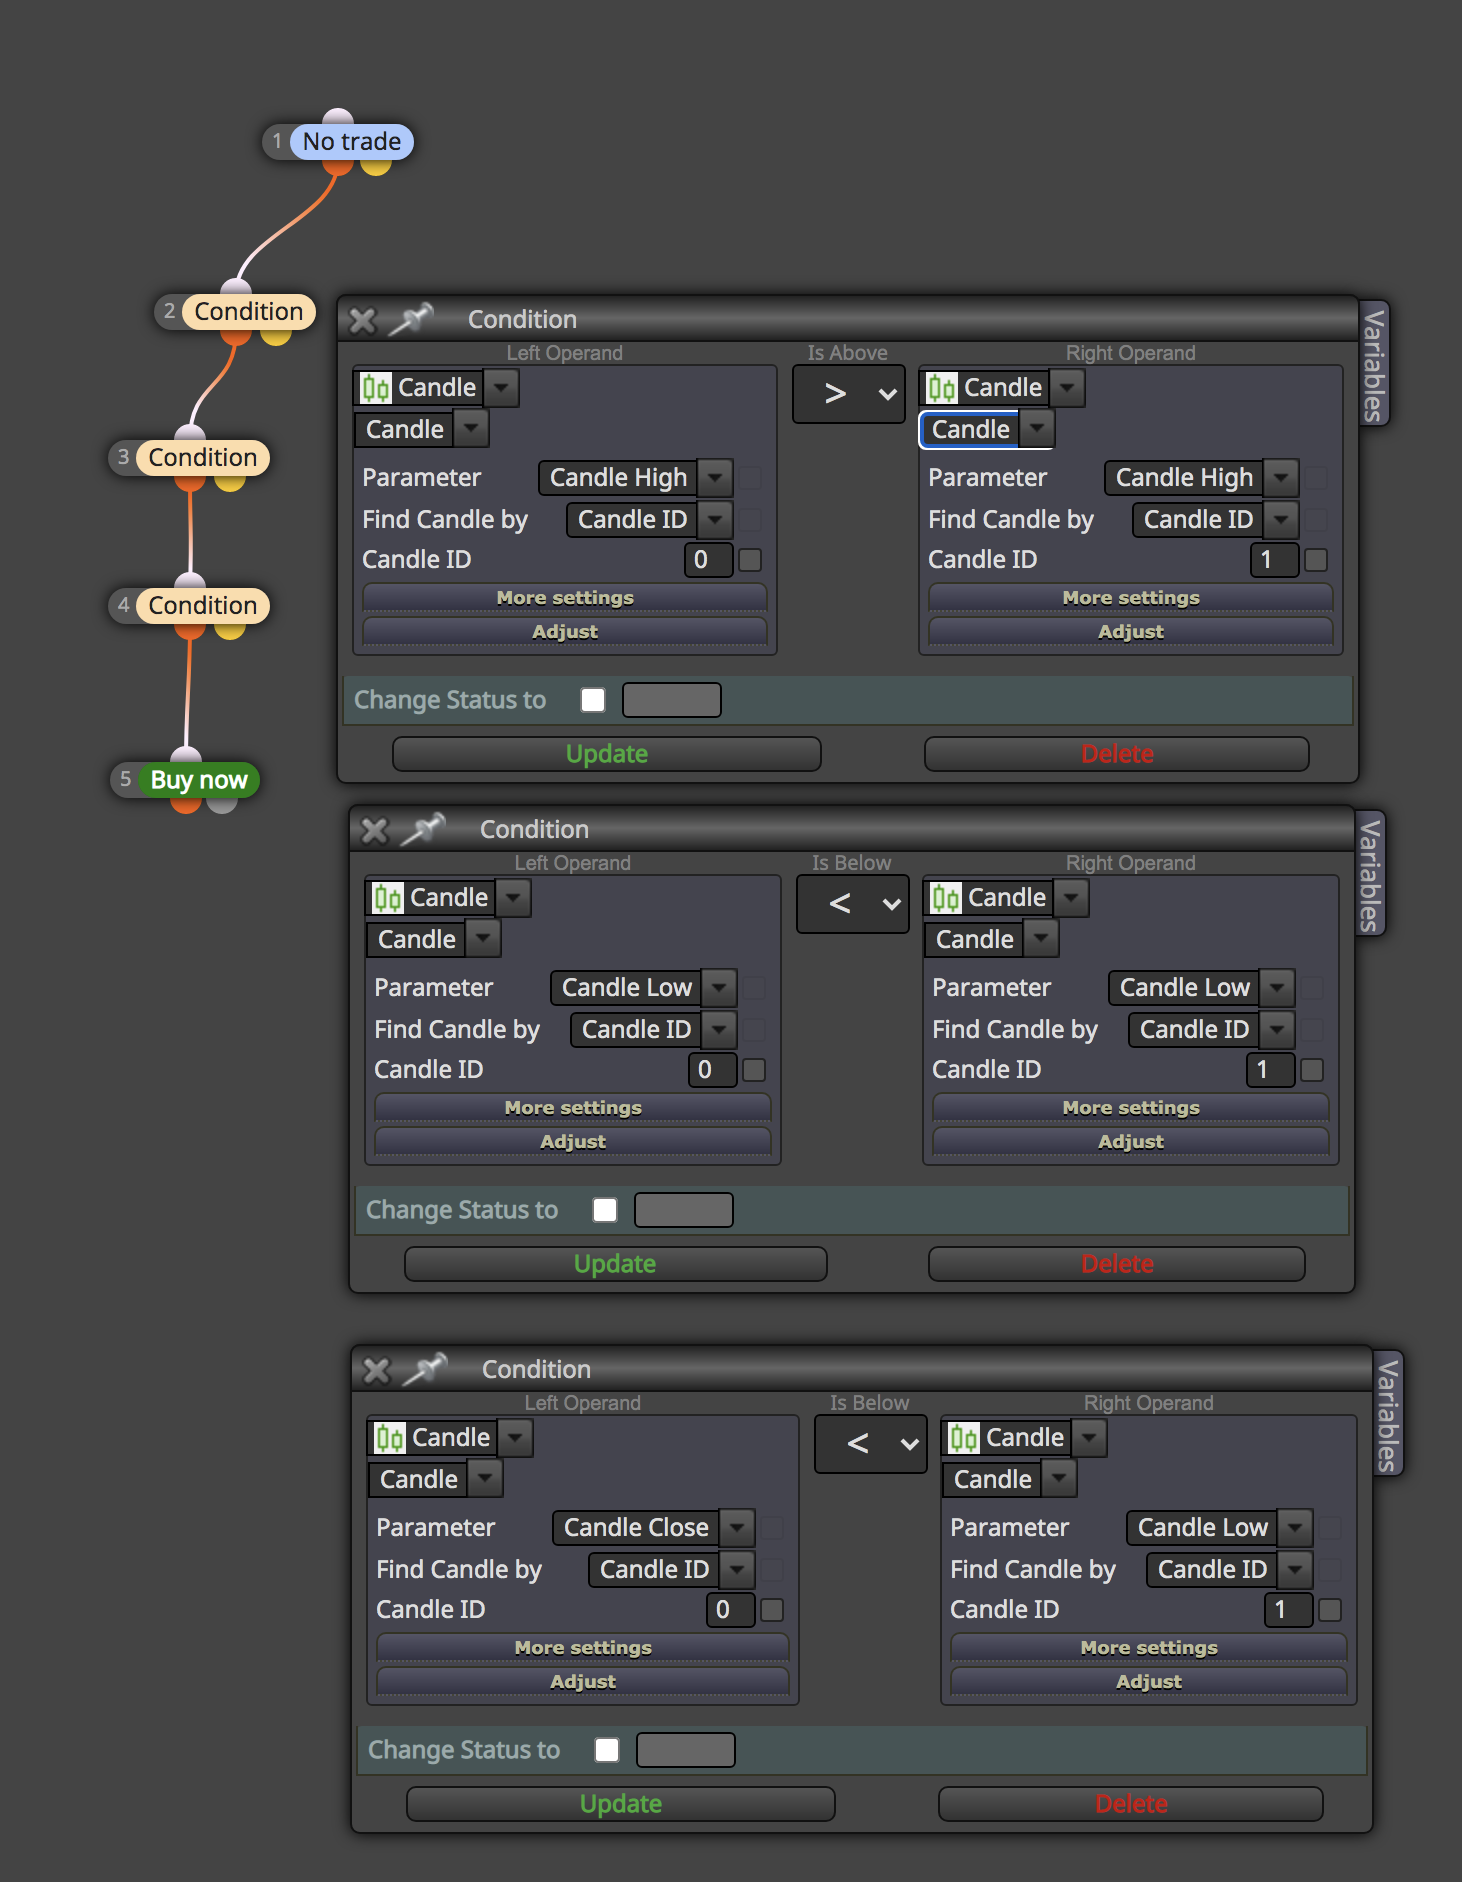Click candlestick icon in third panel's left operand
The image size is (1462, 1882).
390,1438
